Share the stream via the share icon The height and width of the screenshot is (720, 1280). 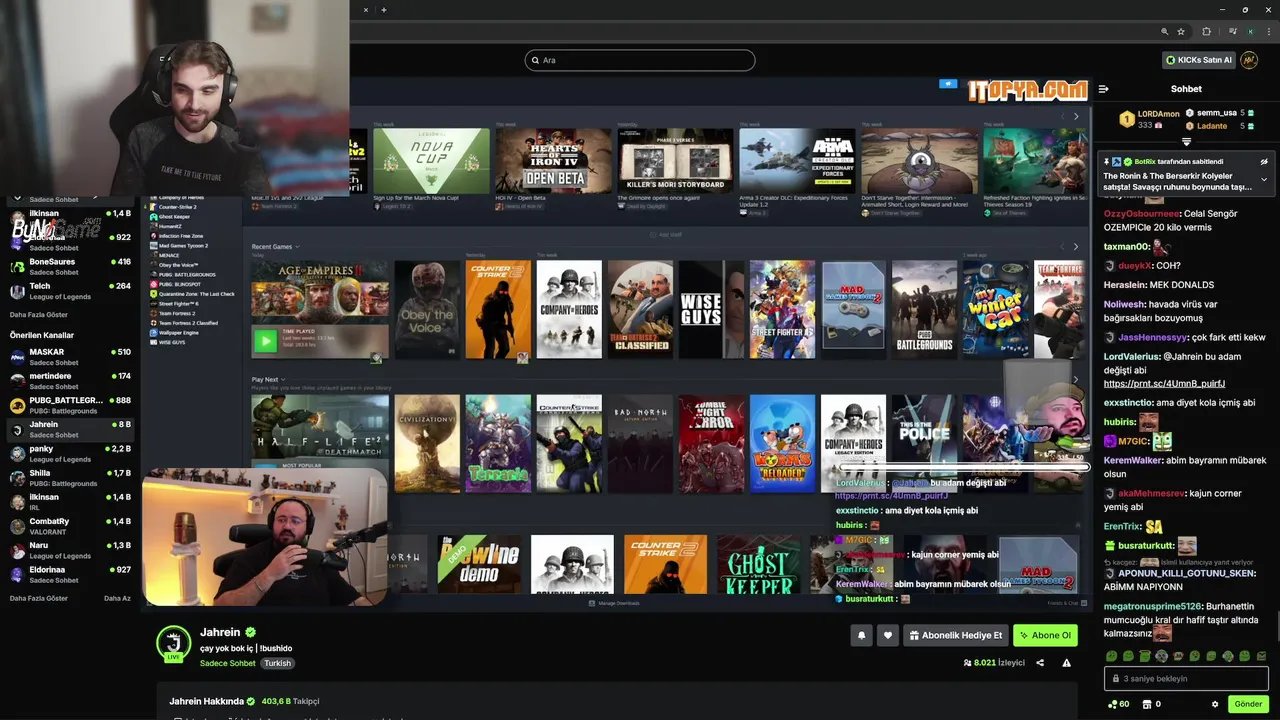[1040, 663]
